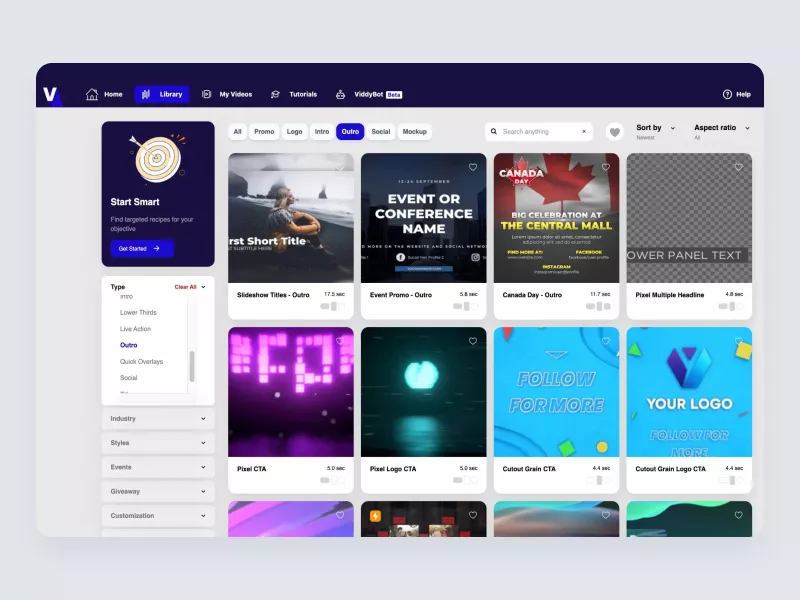
Task: Open the Slideshow Titles - Outro thumbnail
Action: point(291,218)
